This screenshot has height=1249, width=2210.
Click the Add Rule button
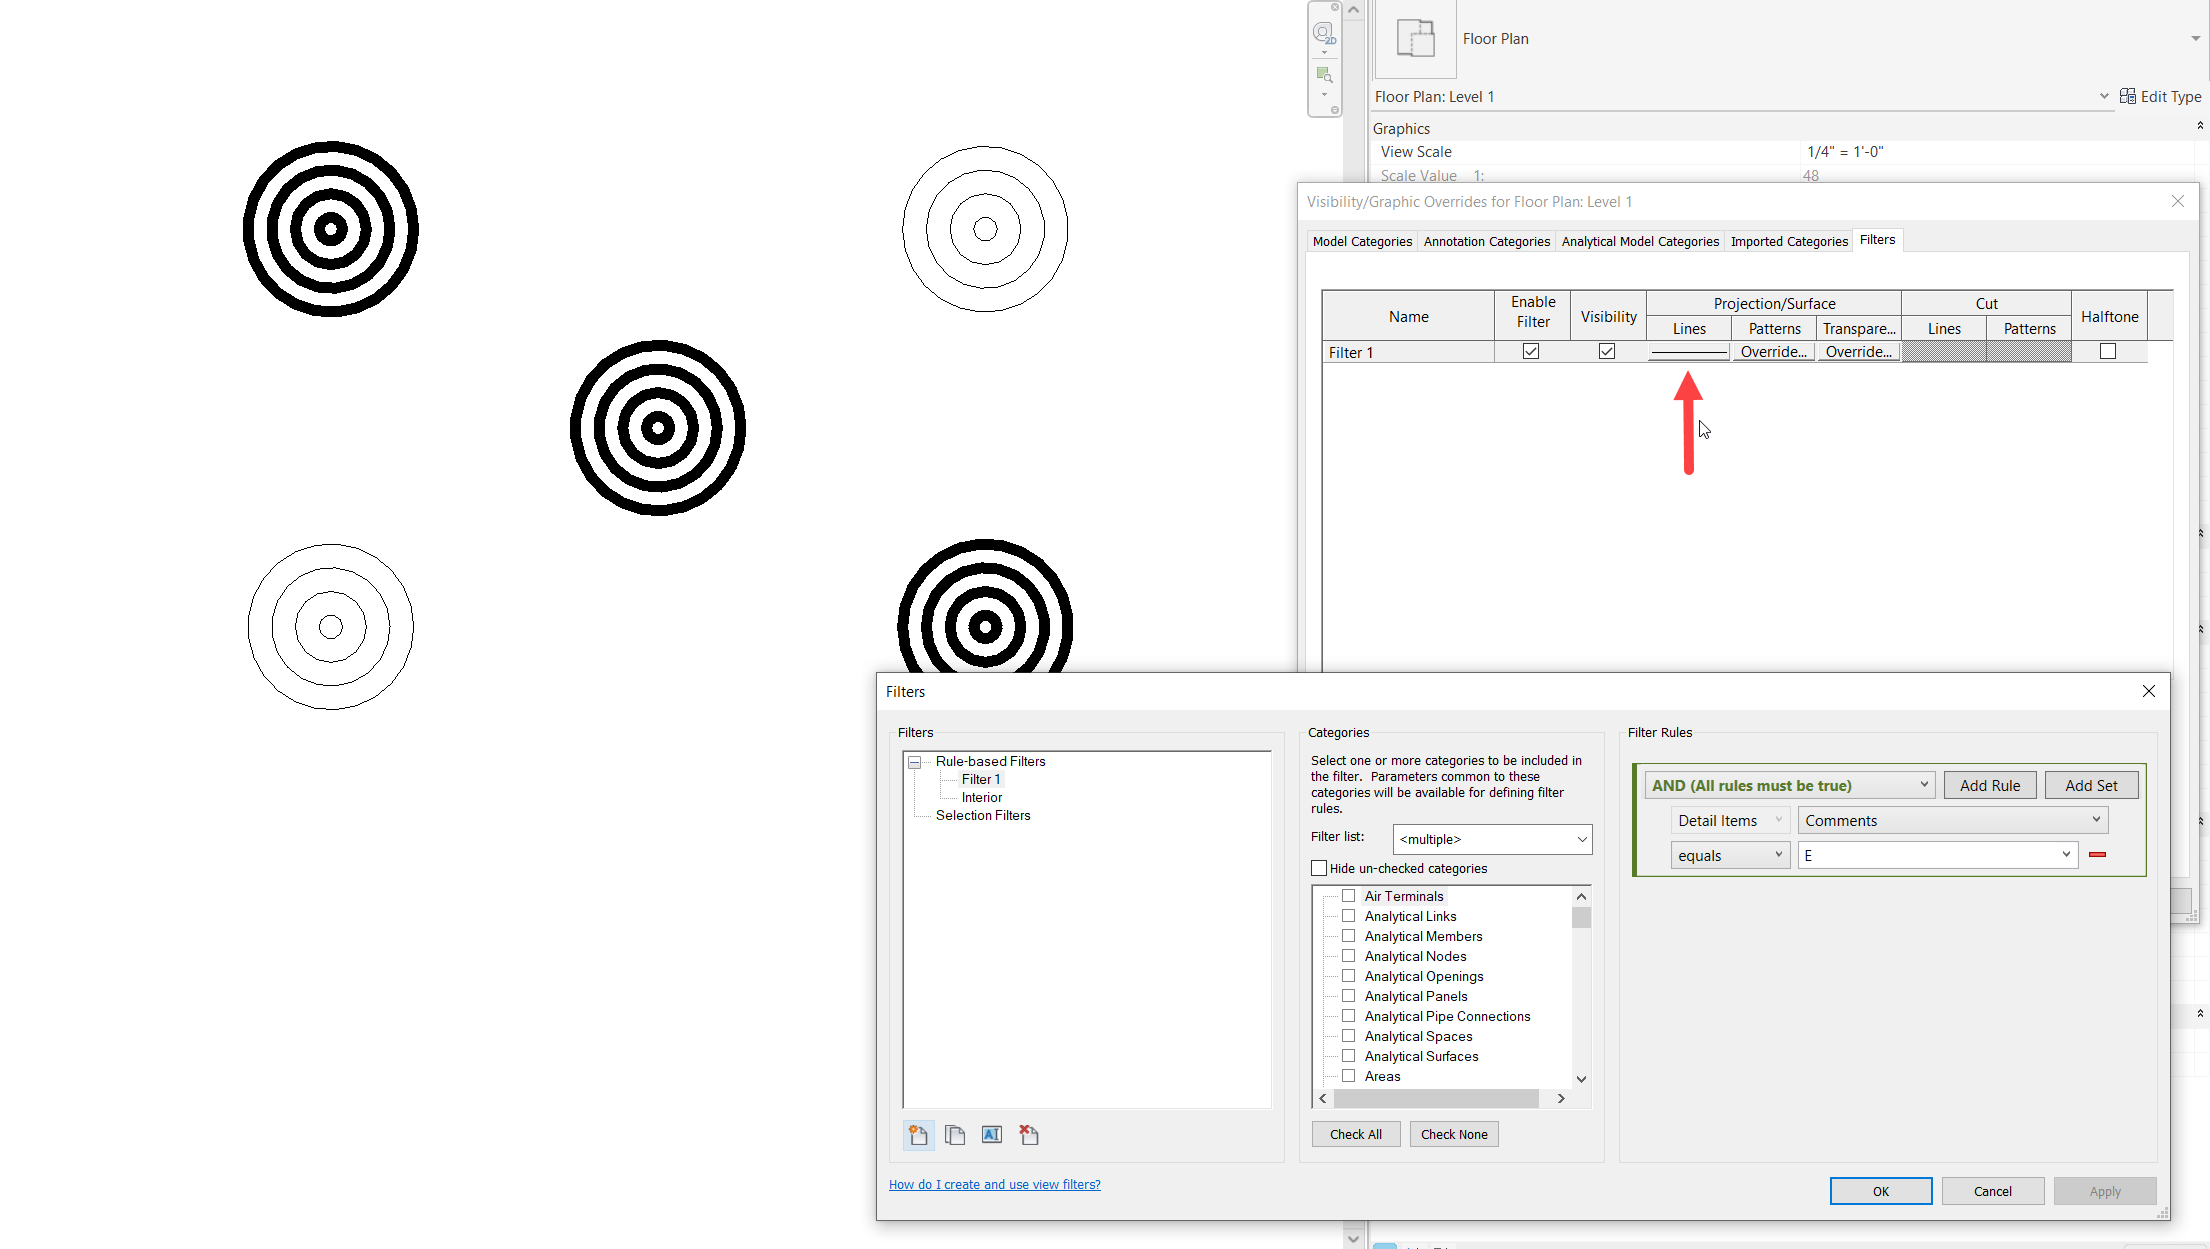click(1989, 785)
